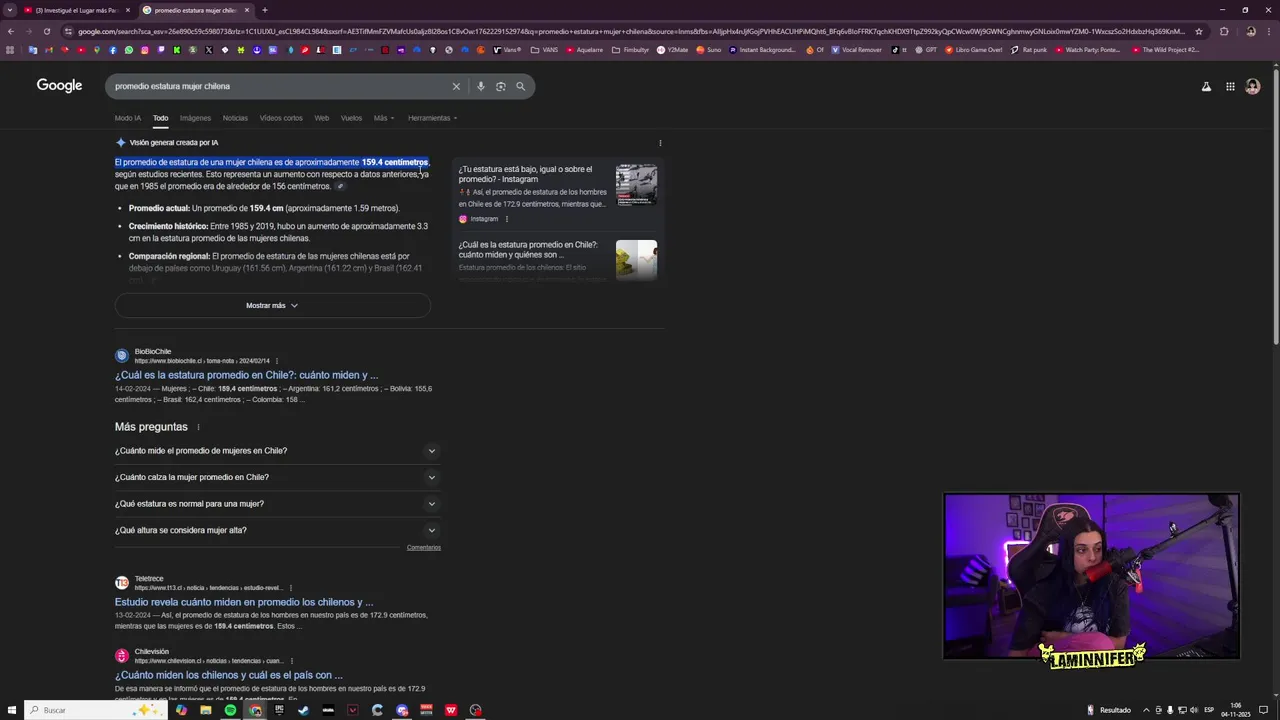Open '¿Cuánto miden los chilenos' Chilevisión link
This screenshot has width=1280, height=720.
click(x=228, y=675)
